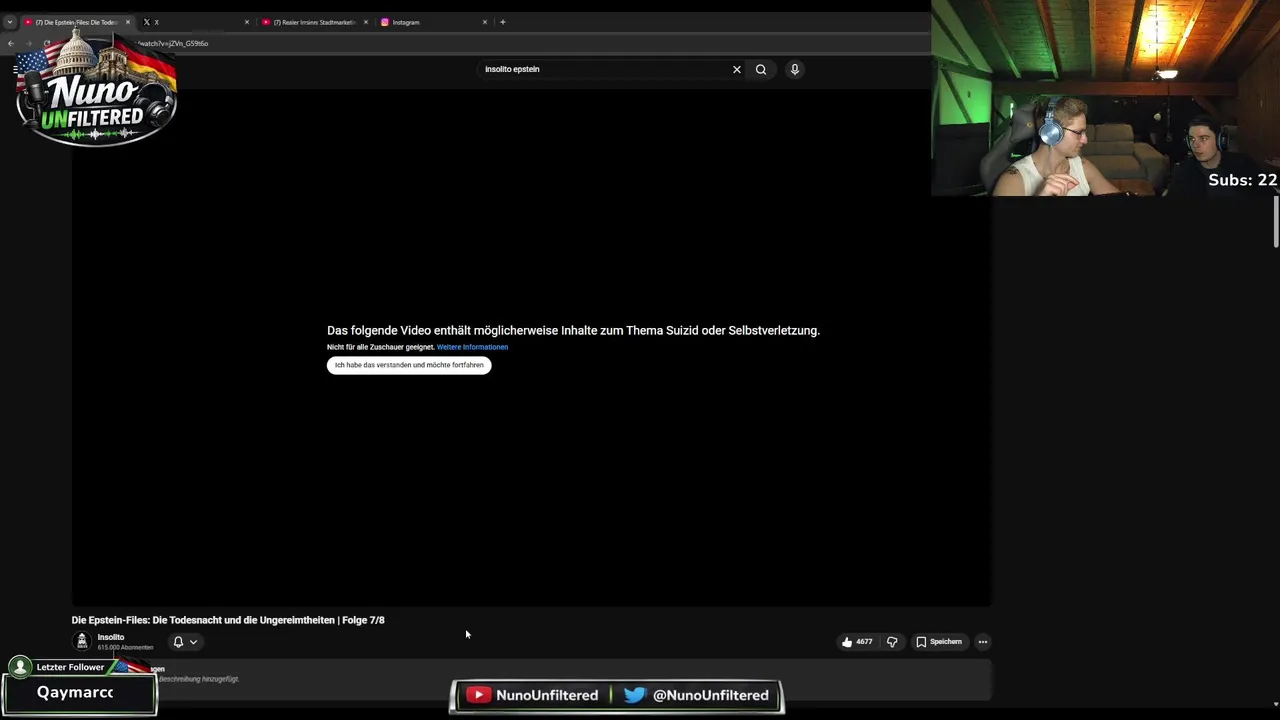Start voice search with the microphone icon

click(795, 69)
